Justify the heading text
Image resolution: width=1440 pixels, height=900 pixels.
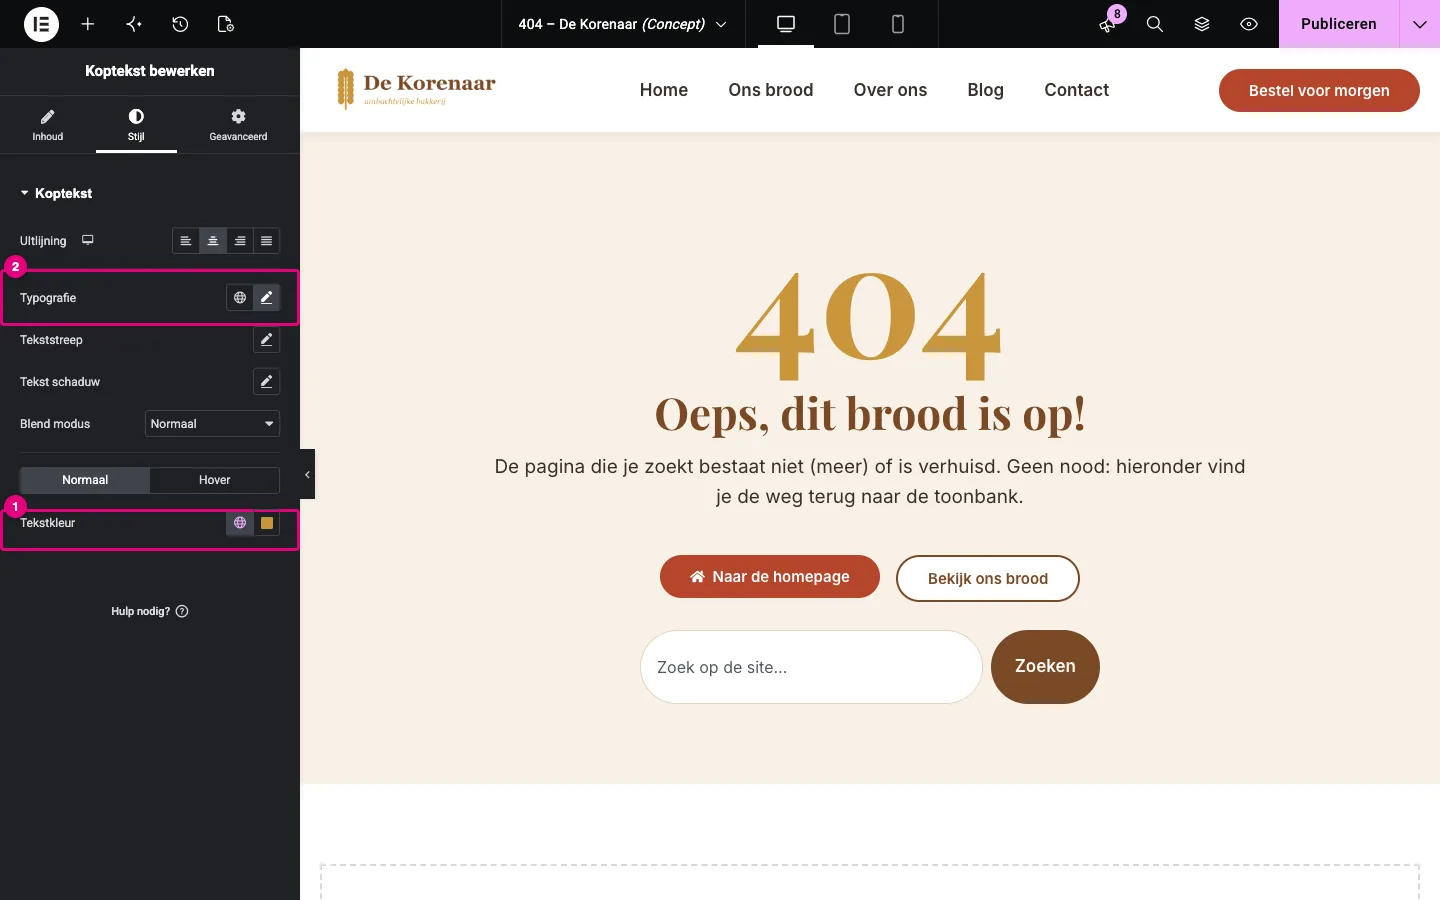pos(267,241)
